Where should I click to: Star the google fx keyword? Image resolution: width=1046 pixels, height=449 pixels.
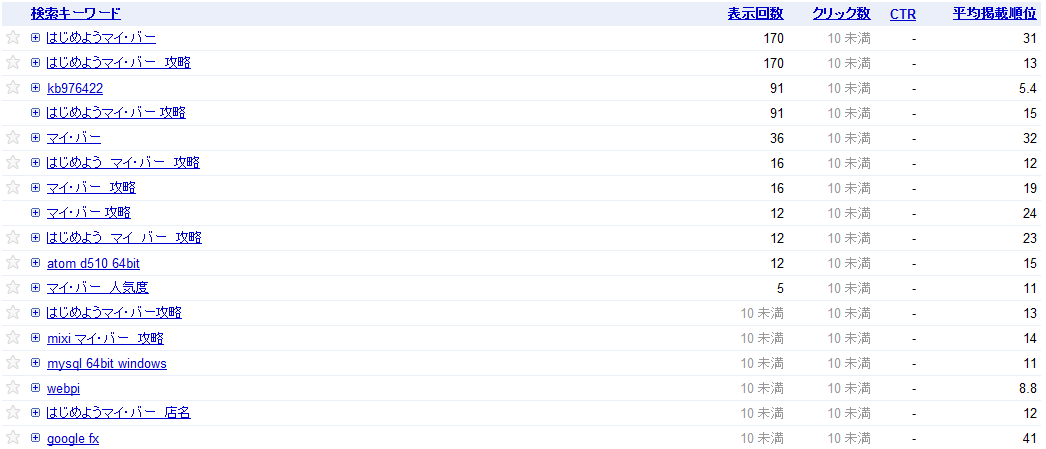pyautogui.click(x=13, y=438)
